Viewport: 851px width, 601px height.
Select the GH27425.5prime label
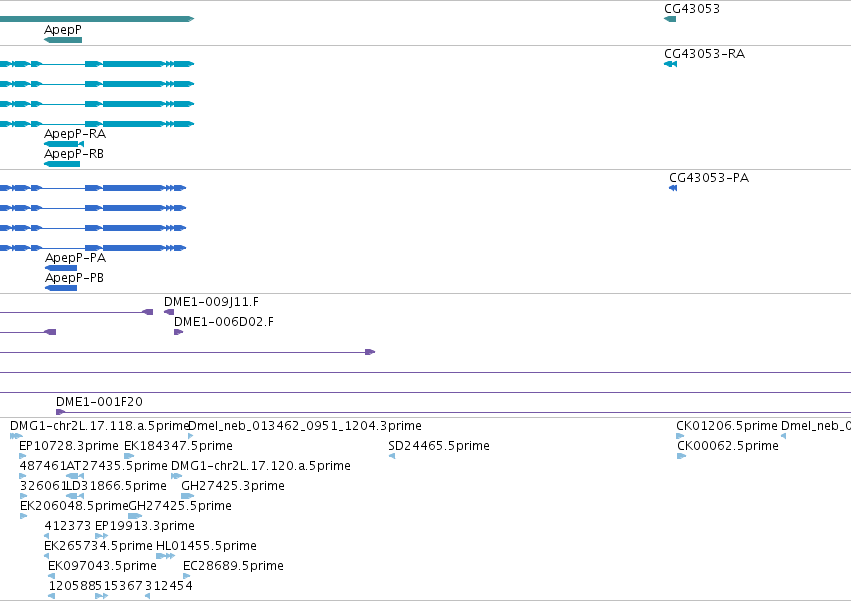coord(180,506)
